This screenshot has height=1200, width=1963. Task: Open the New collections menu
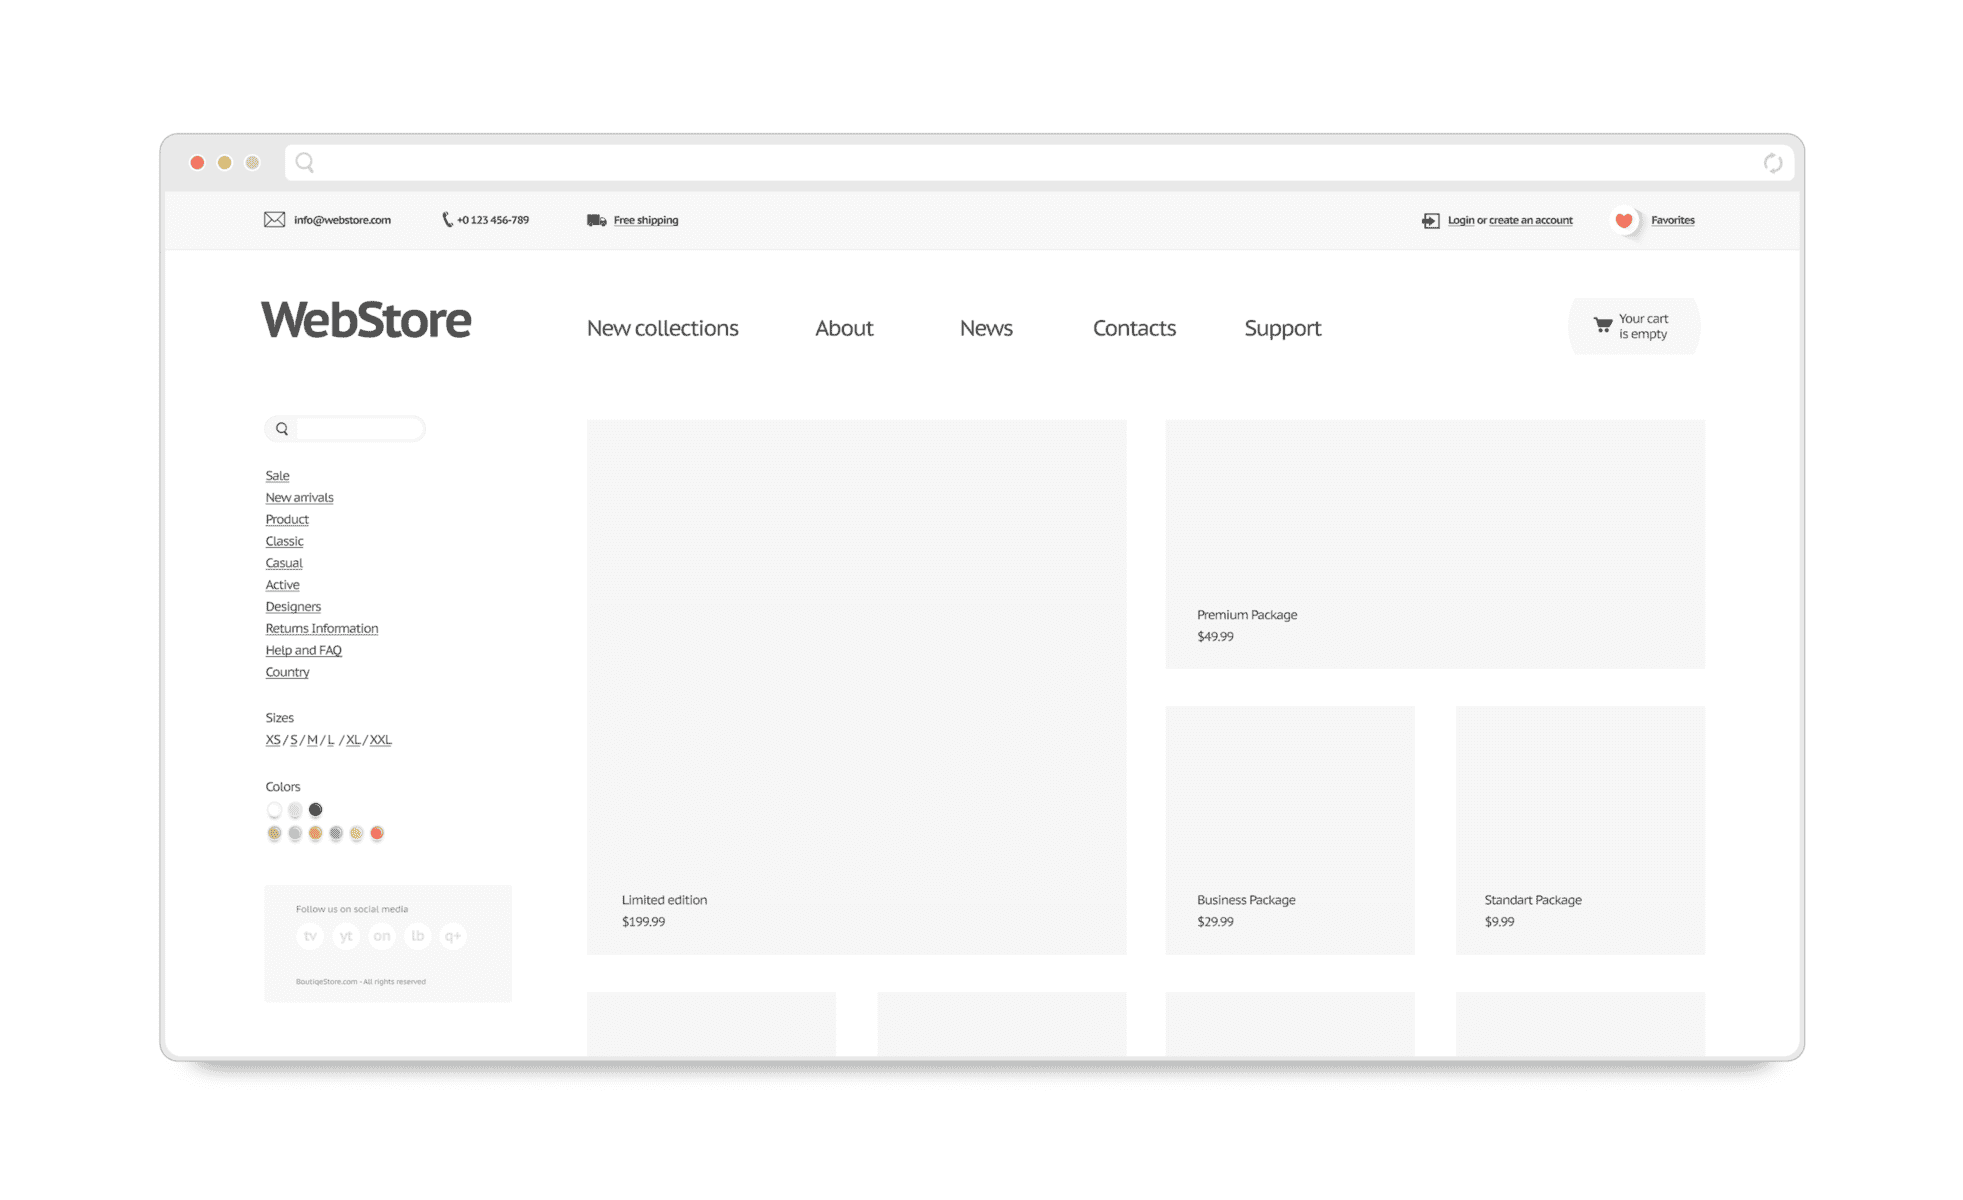click(x=662, y=328)
